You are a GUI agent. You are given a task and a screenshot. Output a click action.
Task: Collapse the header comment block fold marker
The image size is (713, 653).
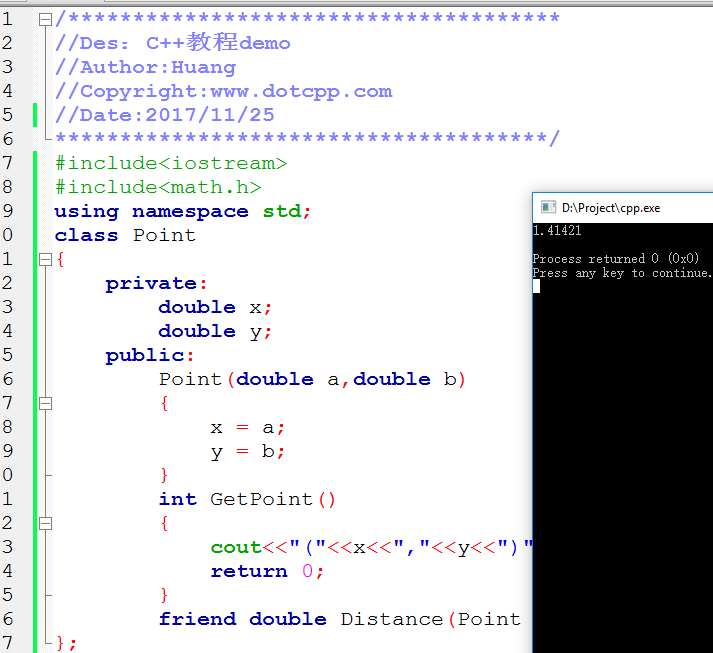coord(44,19)
